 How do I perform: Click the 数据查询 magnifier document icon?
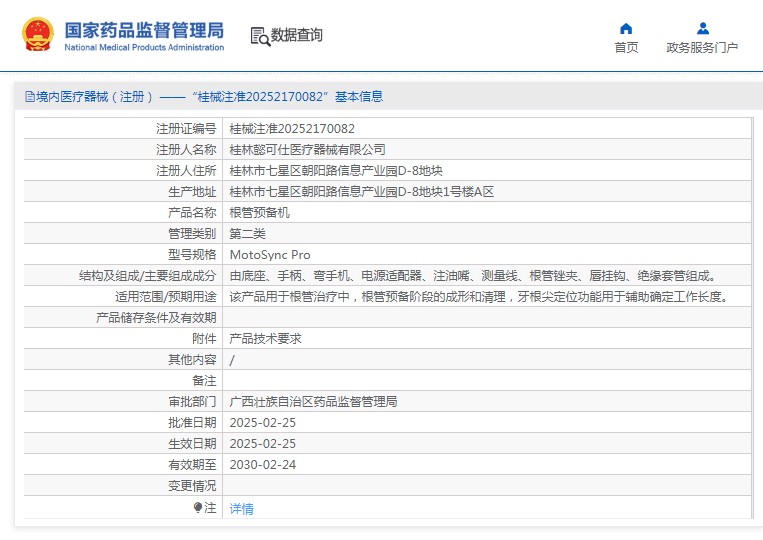[259, 36]
